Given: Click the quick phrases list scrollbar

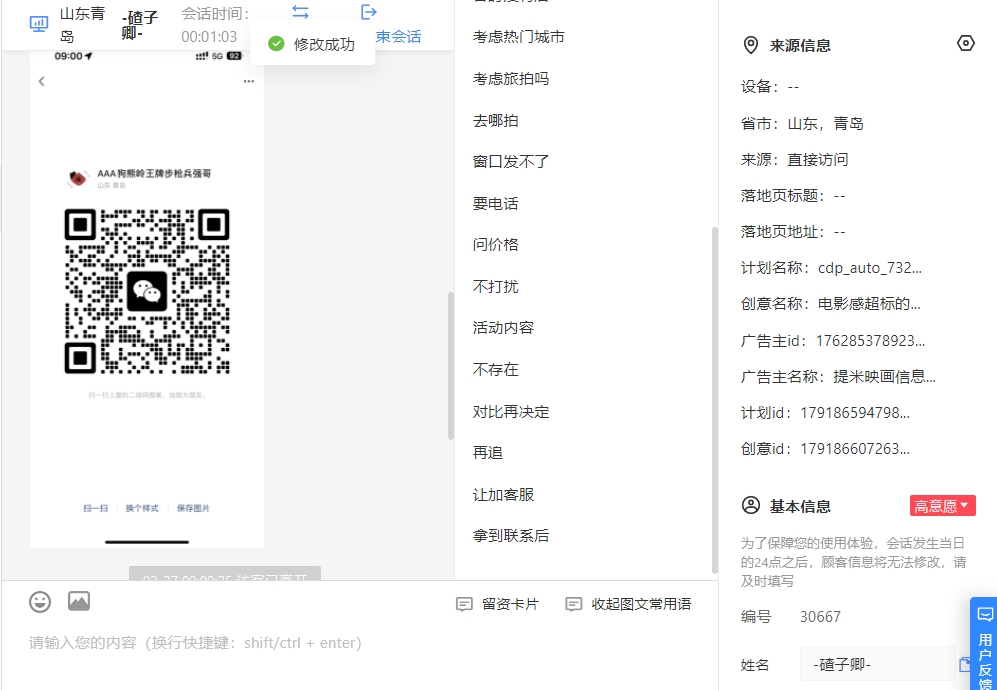Looking at the screenshot, I should [715, 399].
